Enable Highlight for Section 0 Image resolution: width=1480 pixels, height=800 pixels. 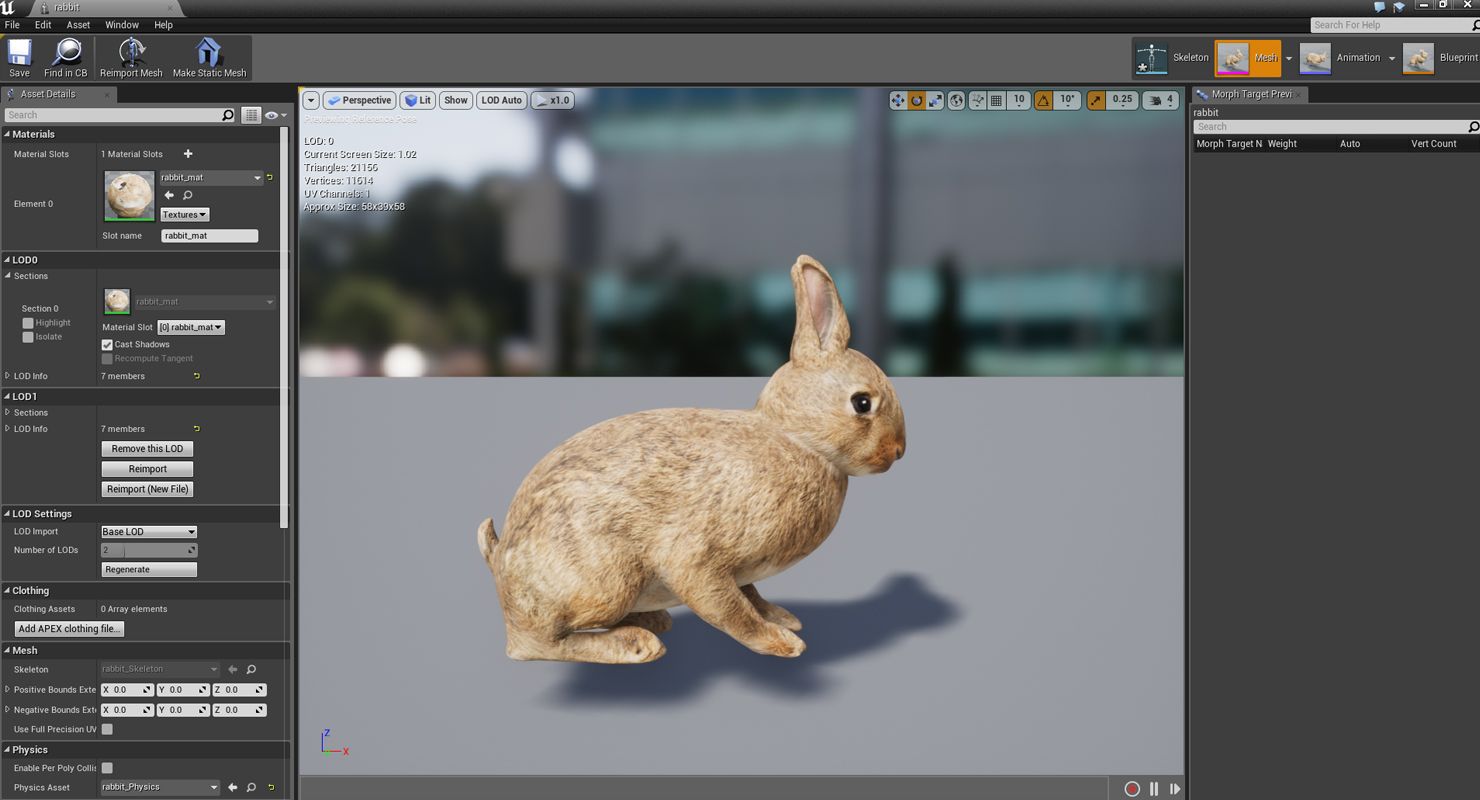click(28, 323)
